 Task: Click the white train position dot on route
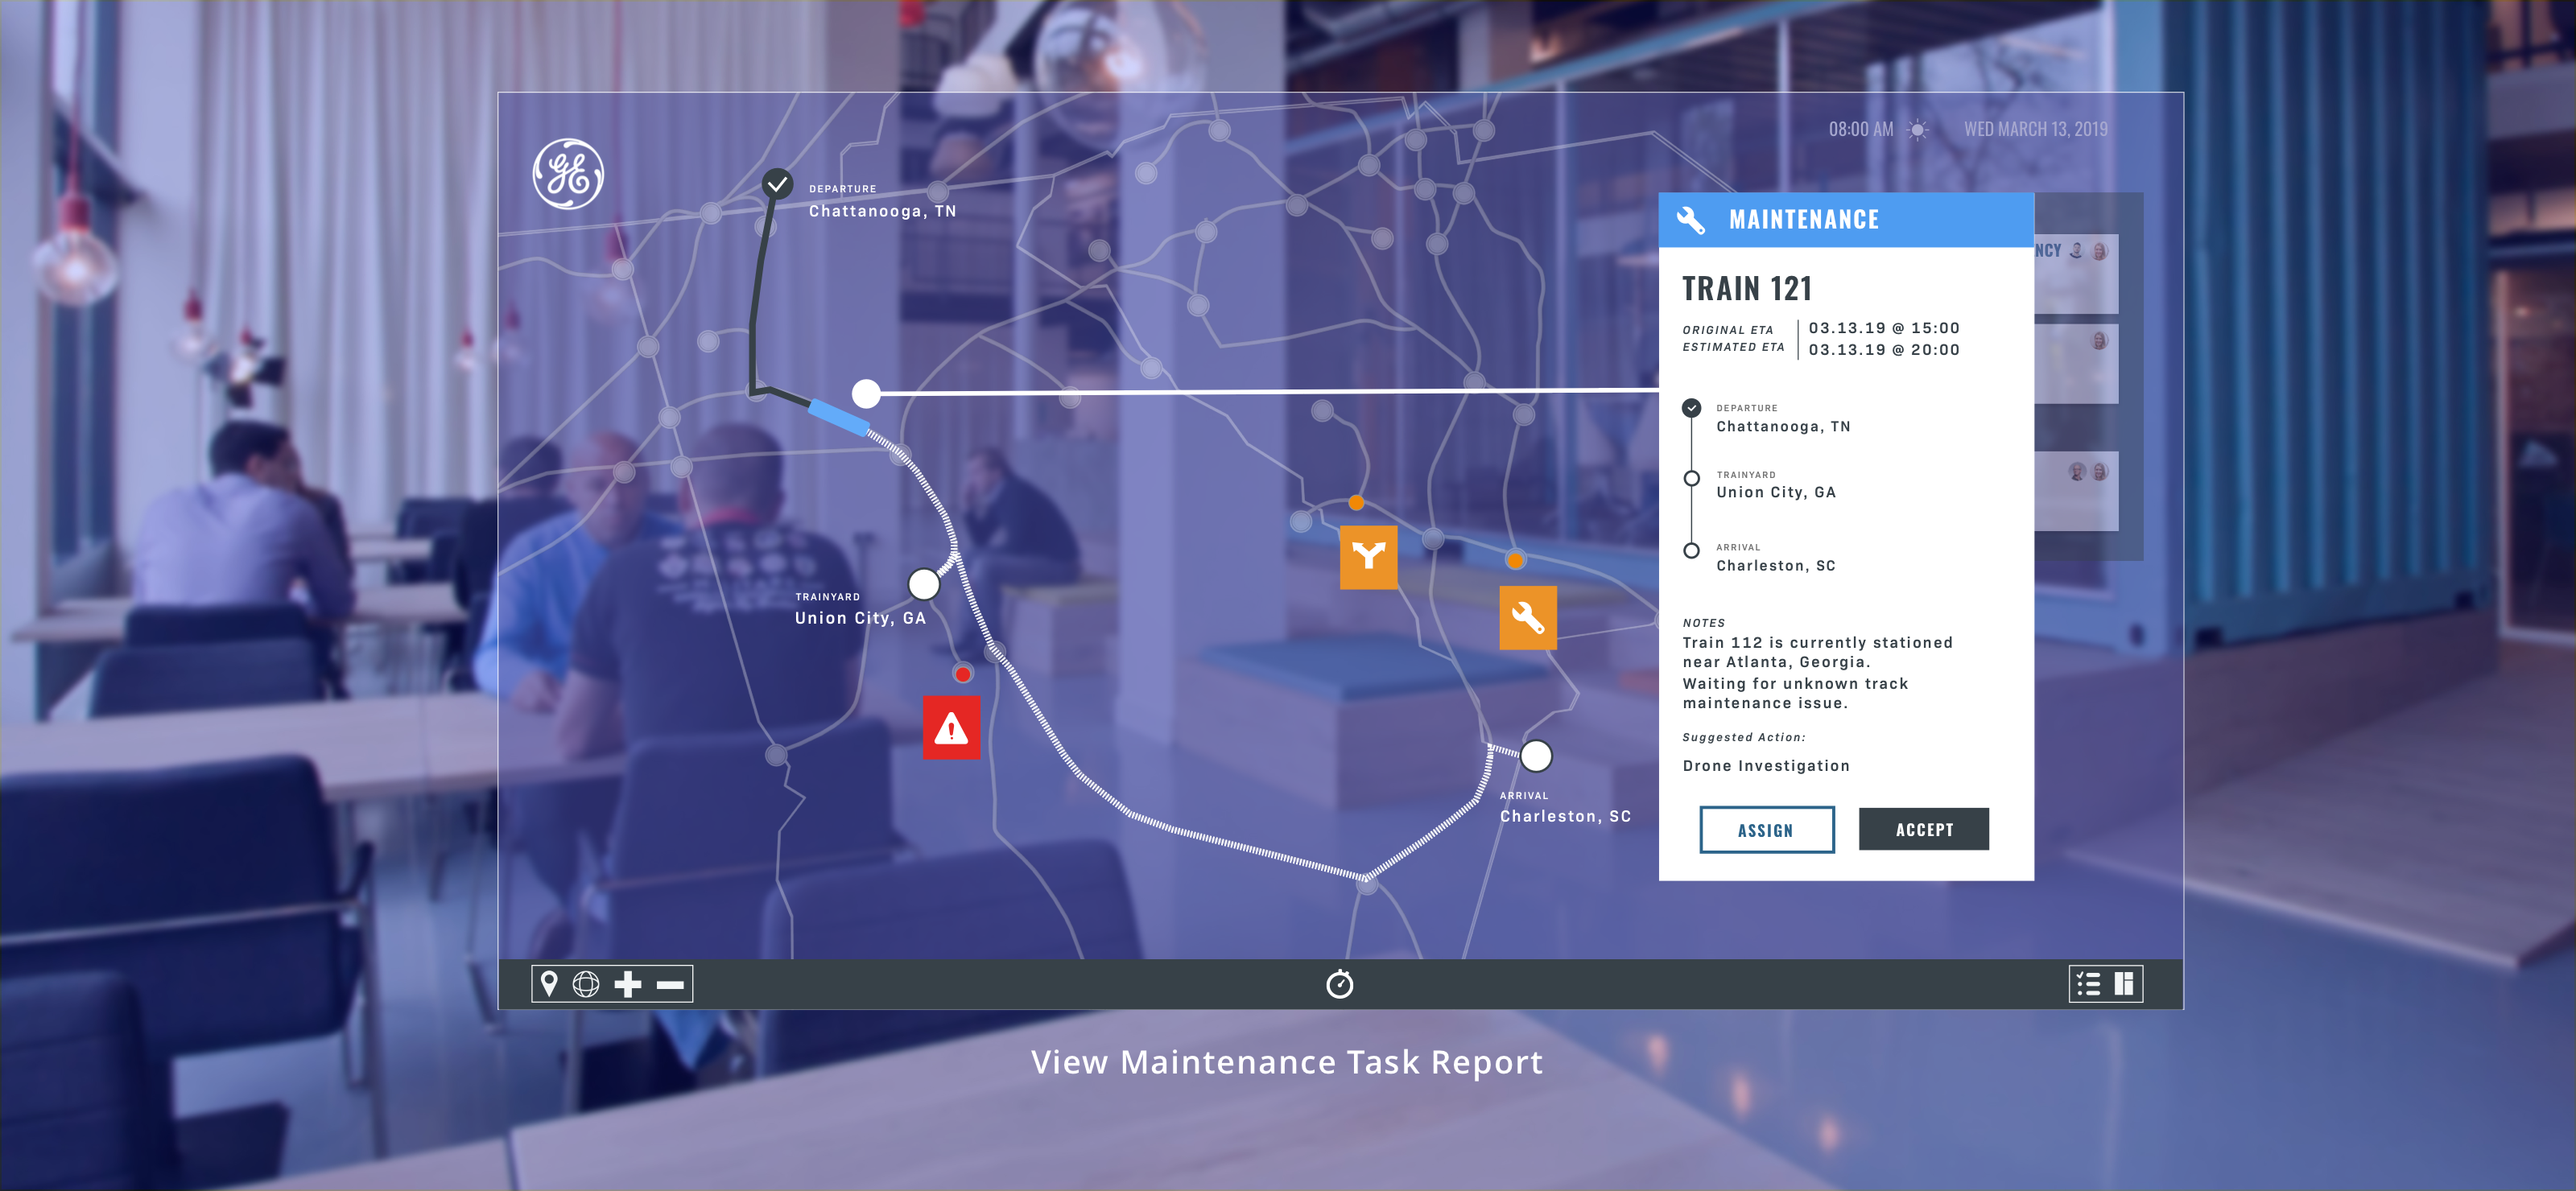coord(866,394)
